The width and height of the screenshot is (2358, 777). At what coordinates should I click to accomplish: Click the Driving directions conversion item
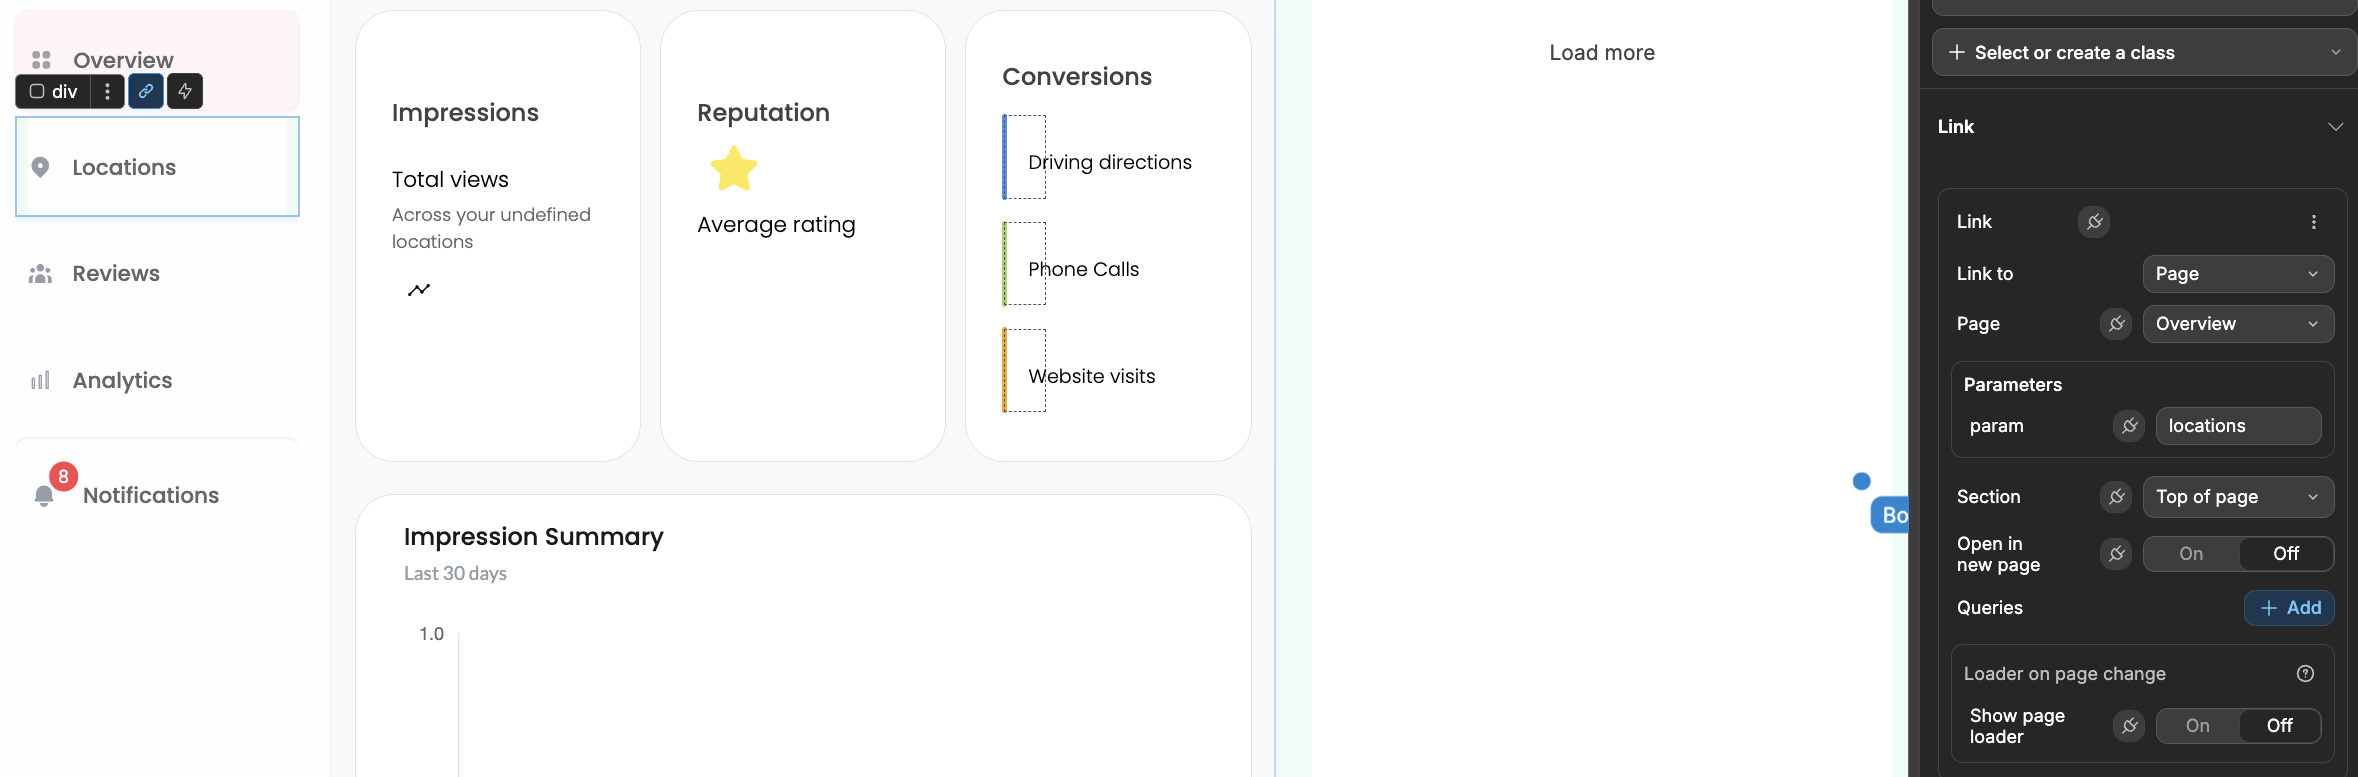coord(1109,162)
